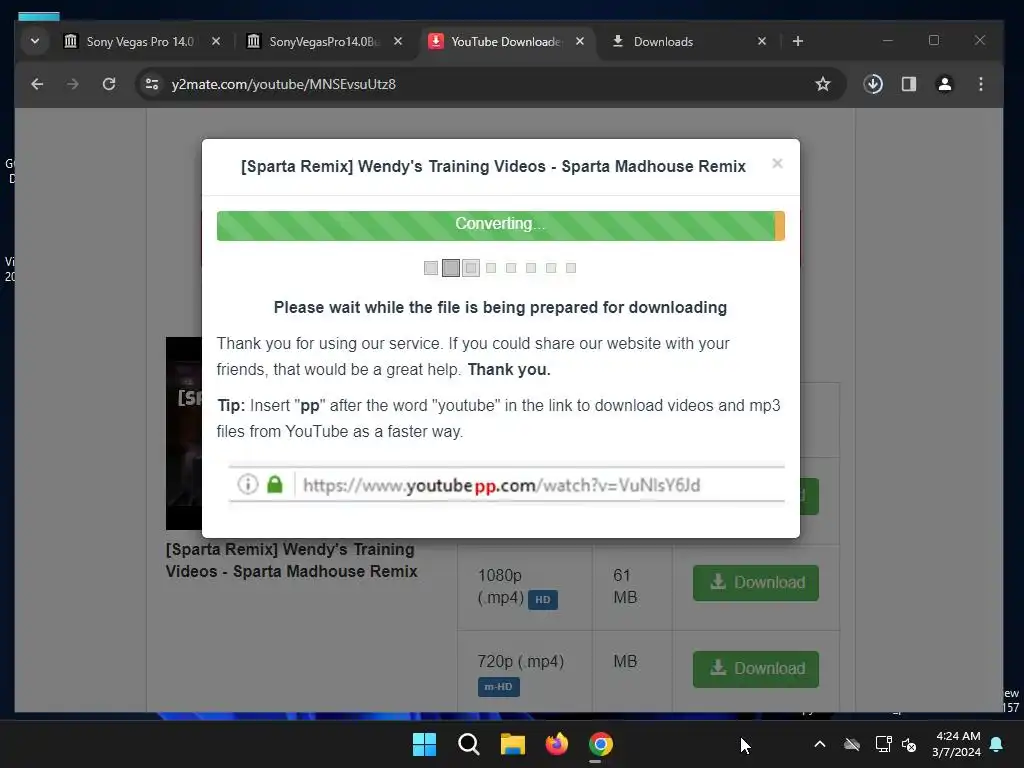Open the notification bell in the tray
This screenshot has width=1024, height=768.
[997, 744]
